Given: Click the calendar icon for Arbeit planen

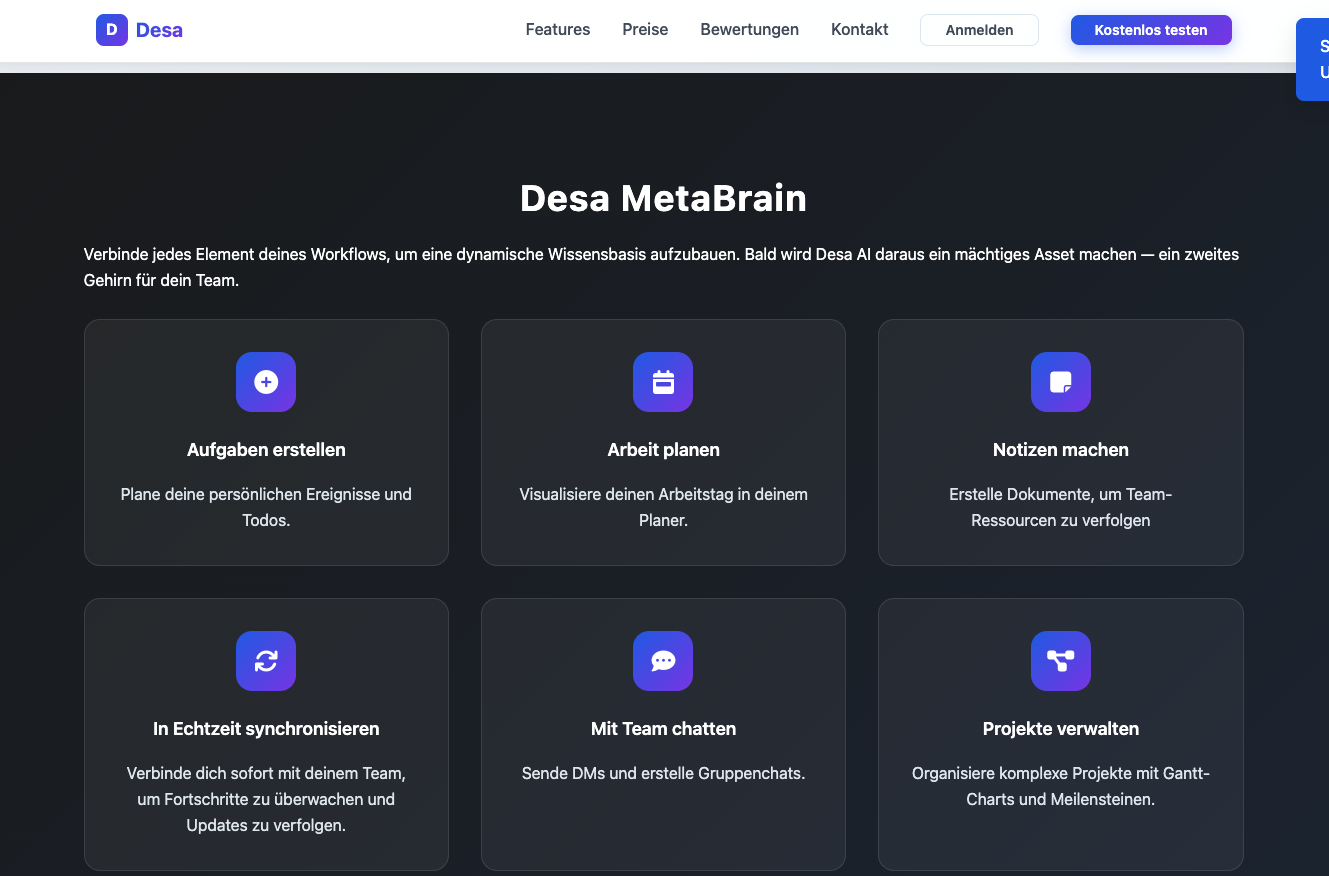Looking at the screenshot, I should pos(663,382).
